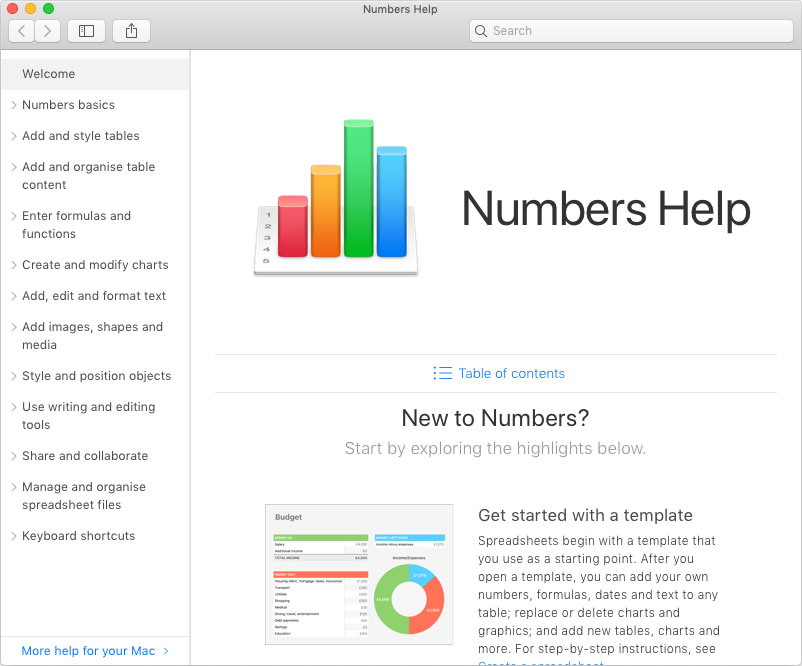This screenshot has height=666, width=802.
Task: Expand Create and modify charts chevron
Action: point(14,265)
